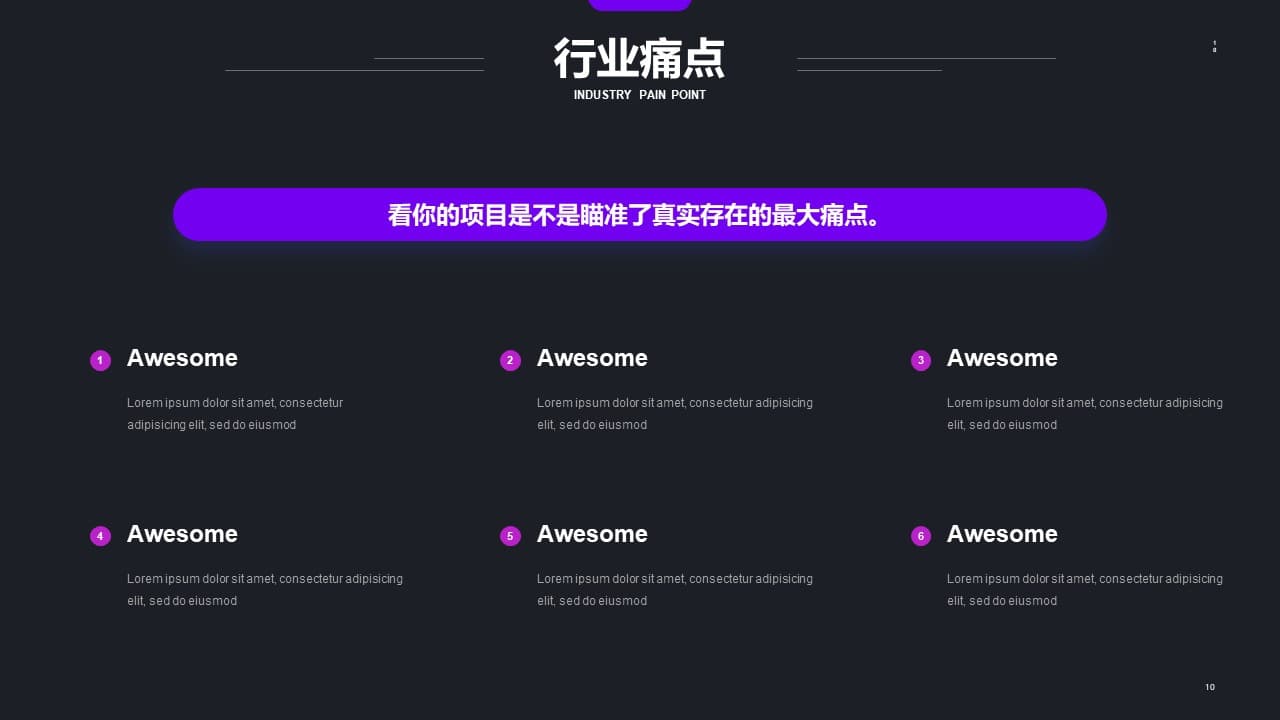1280x720 pixels.
Task: Click the Lorem ipsum paragraph under item 5
Action: (675, 590)
